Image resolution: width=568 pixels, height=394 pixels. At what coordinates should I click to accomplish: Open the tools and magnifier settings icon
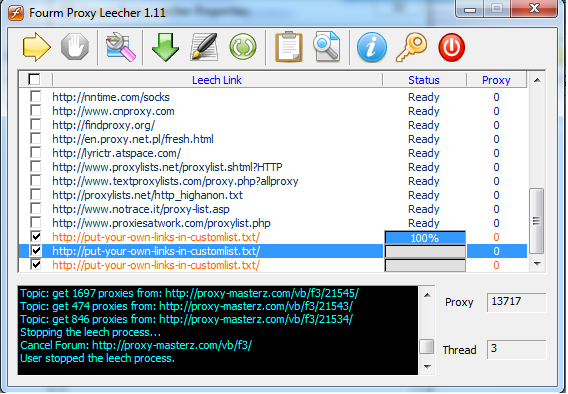(121, 47)
